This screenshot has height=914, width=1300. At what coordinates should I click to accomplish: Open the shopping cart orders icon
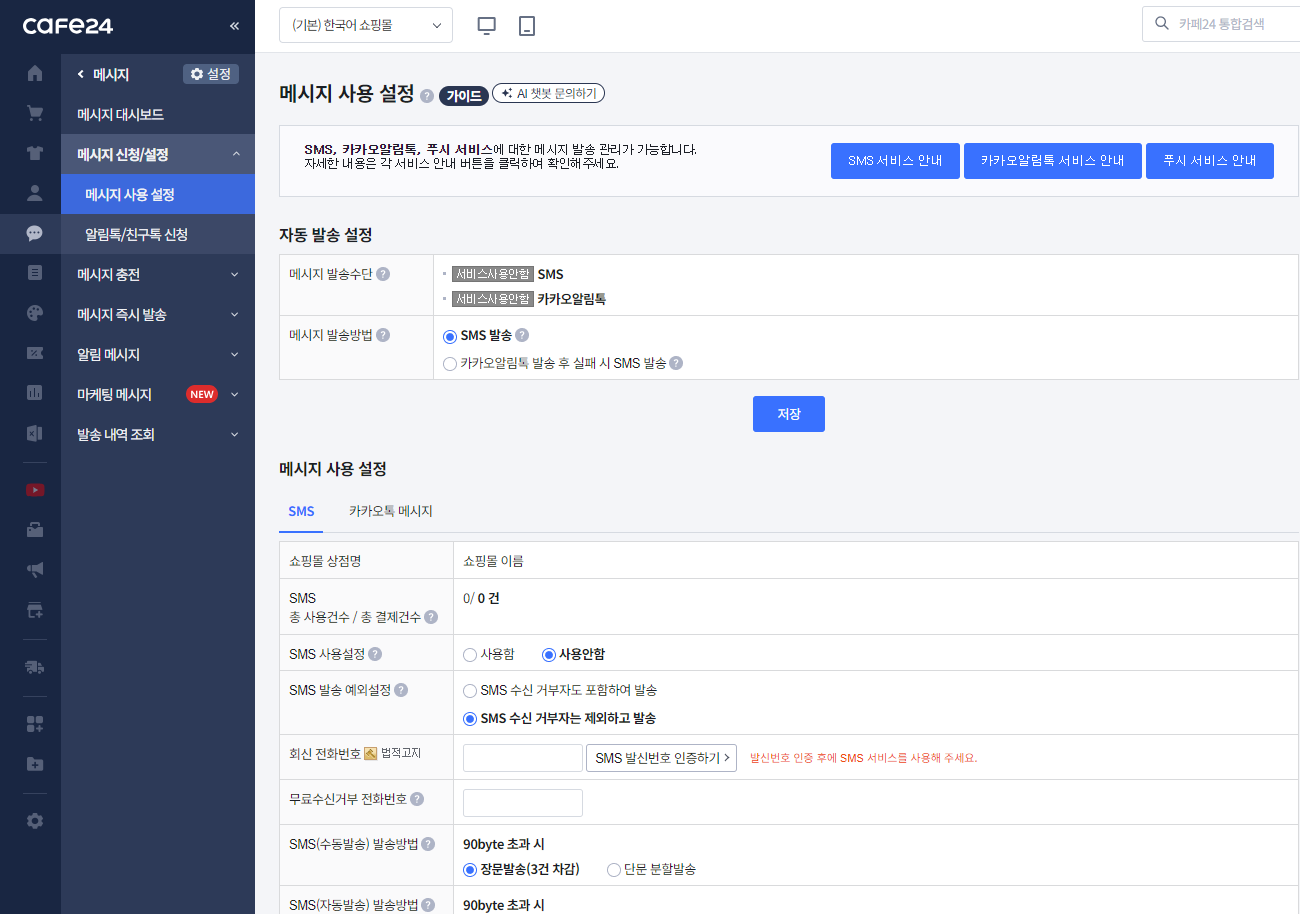click(35, 113)
